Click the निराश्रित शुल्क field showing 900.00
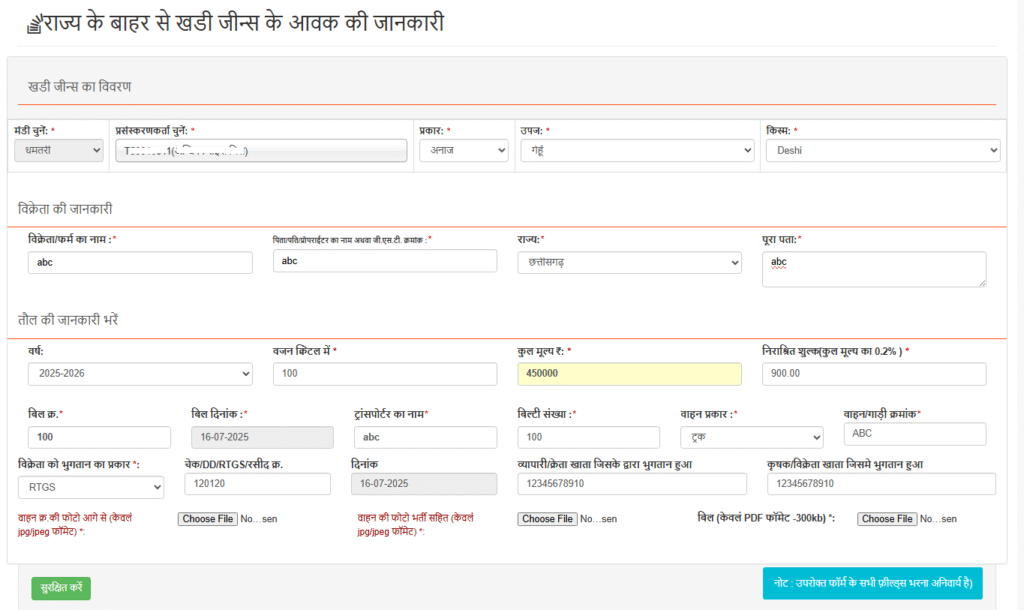Viewport: 1024px width, 610px height. 874,374
